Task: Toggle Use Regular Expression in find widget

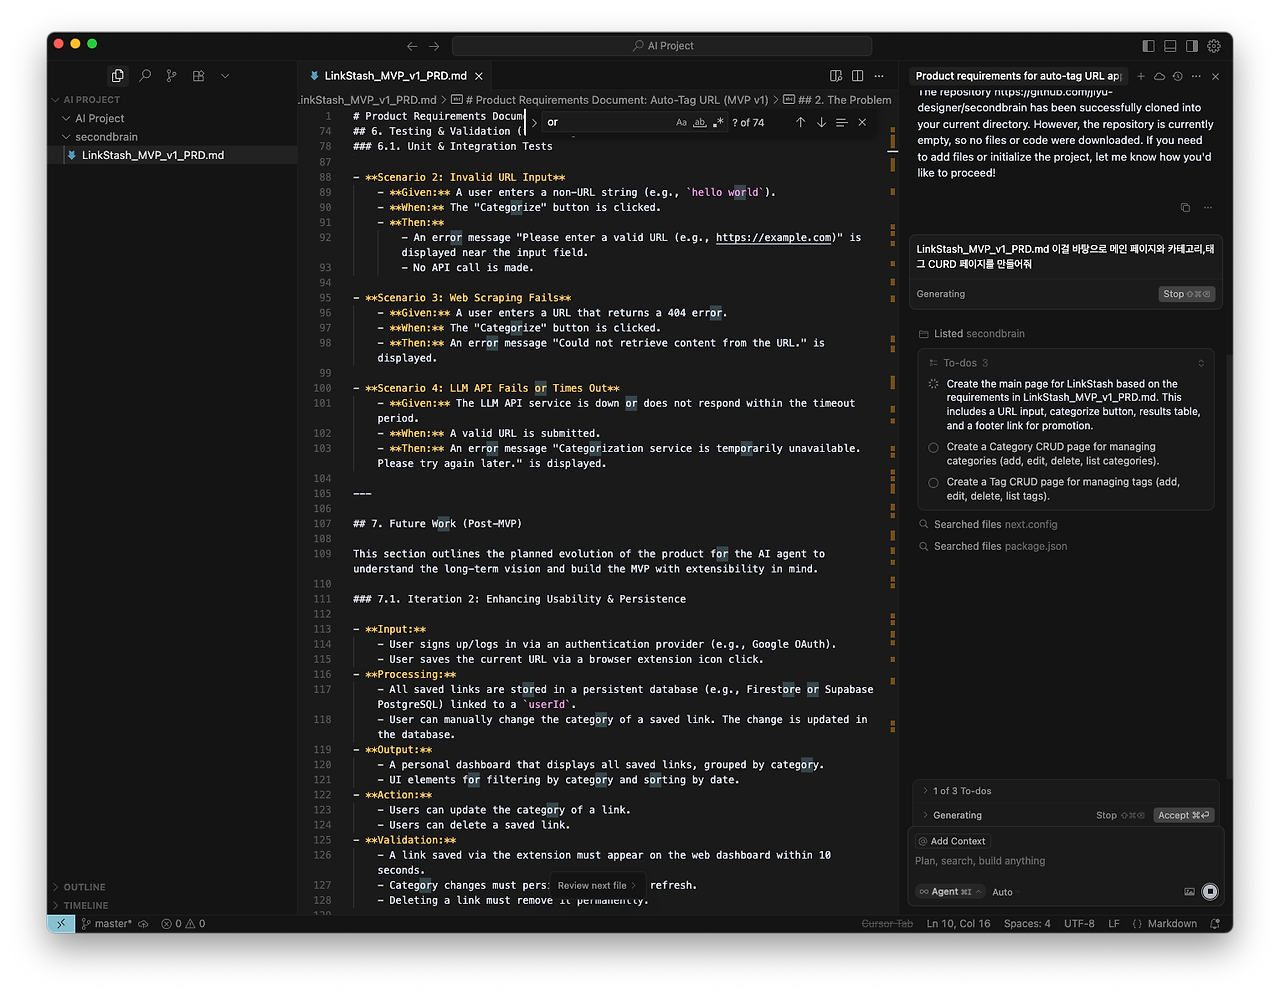Action: 718,123
